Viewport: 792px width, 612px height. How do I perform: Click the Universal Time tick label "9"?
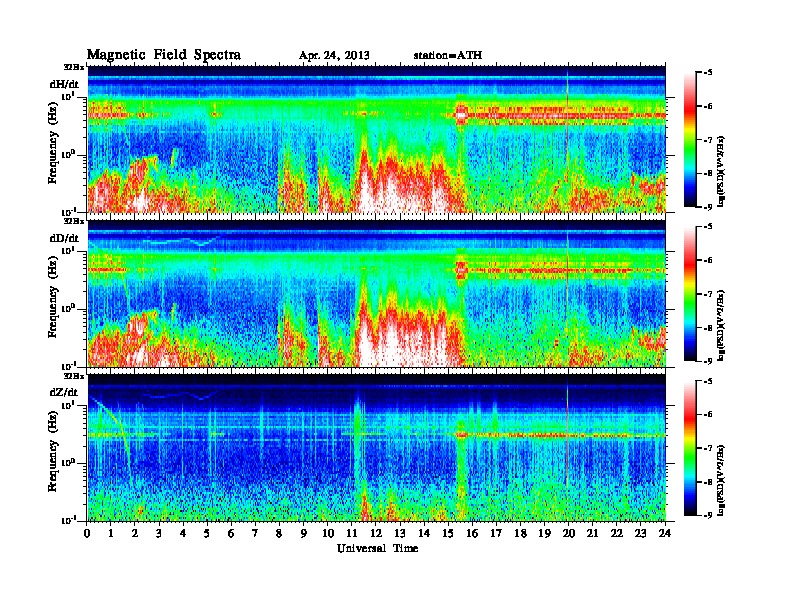[304, 533]
